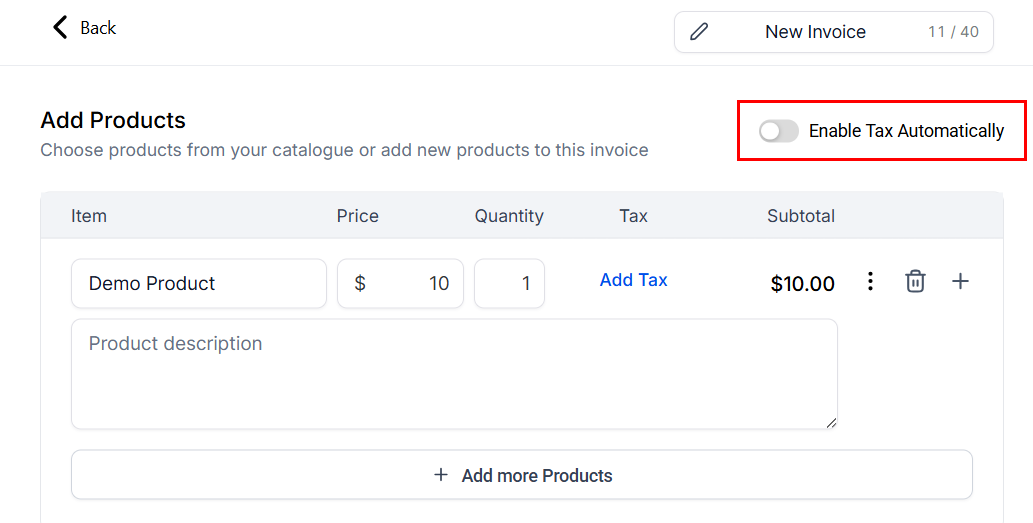This screenshot has height=523, width=1033.
Task: Click the Enable Tax Automatically label text
Action: pyautogui.click(x=906, y=131)
